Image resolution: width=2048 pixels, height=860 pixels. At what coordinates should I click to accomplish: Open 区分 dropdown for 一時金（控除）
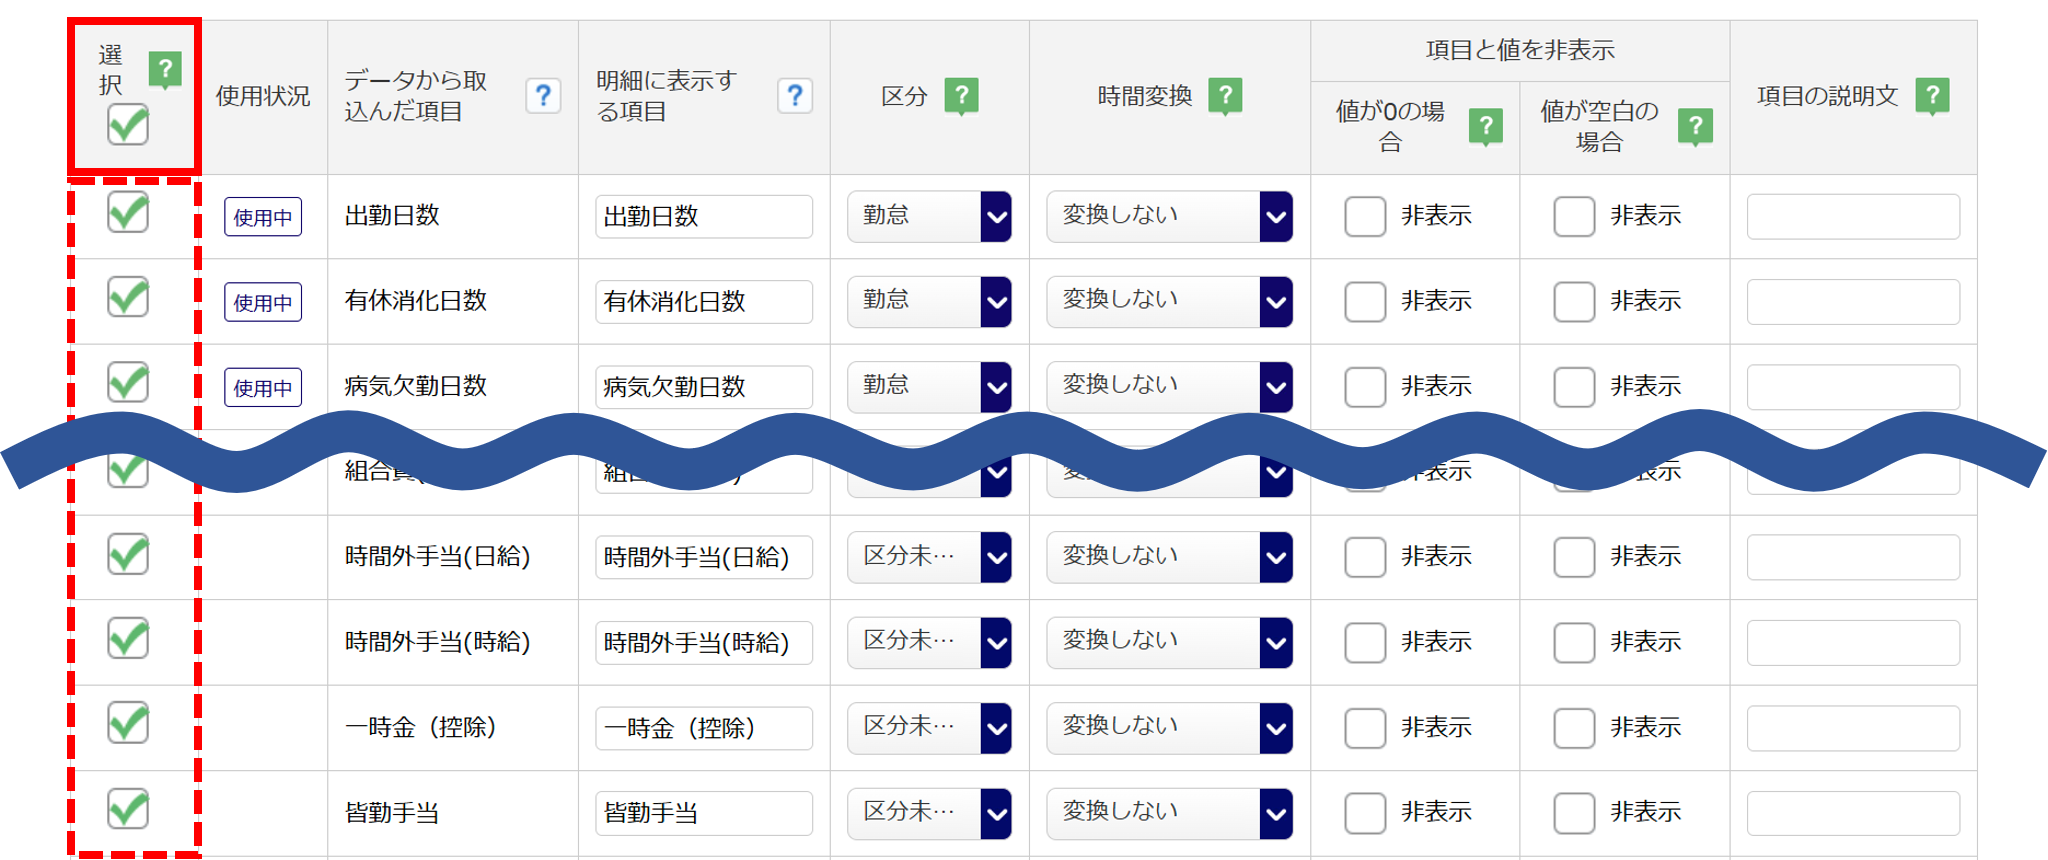(930, 728)
